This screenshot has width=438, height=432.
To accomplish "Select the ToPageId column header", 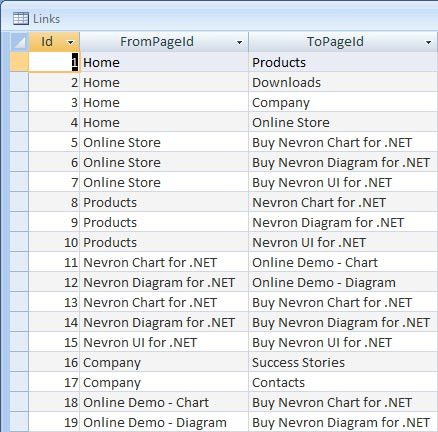I will click(343, 42).
